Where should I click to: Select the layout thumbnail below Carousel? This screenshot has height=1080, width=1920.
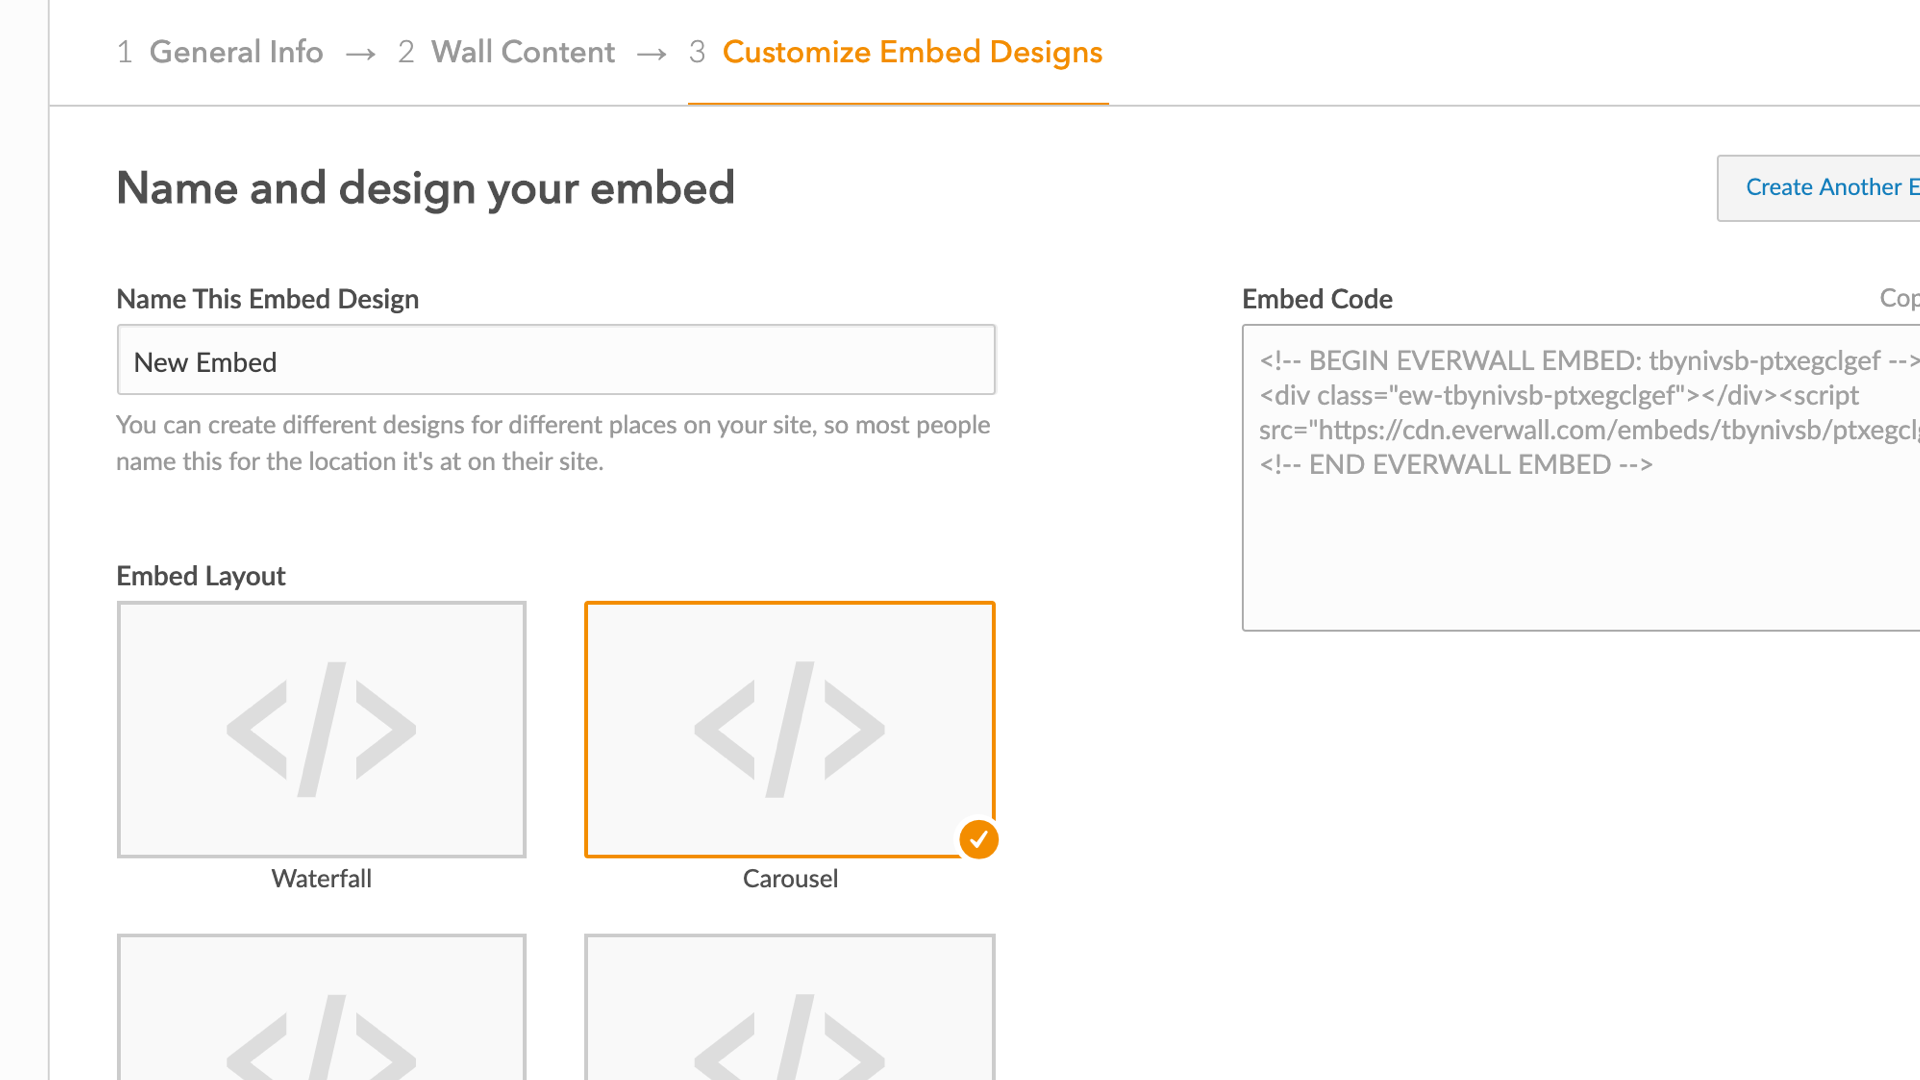point(790,1007)
